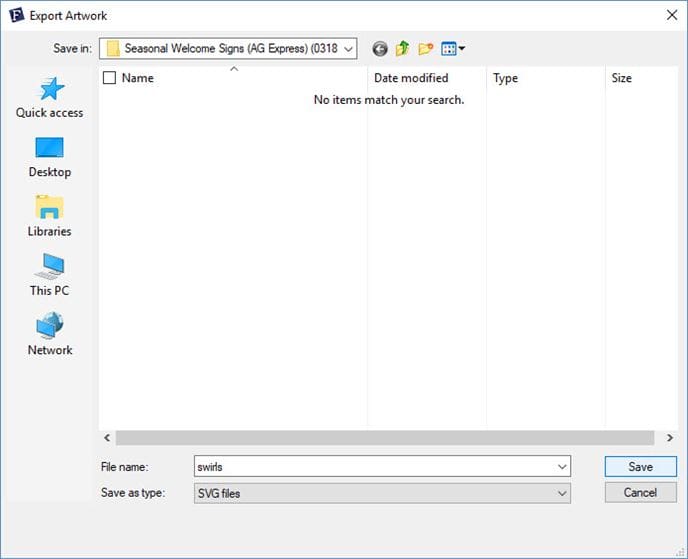The height and width of the screenshot is (559, 688).
Task: Go back to last folder visited
Action: tap(380, 49)
